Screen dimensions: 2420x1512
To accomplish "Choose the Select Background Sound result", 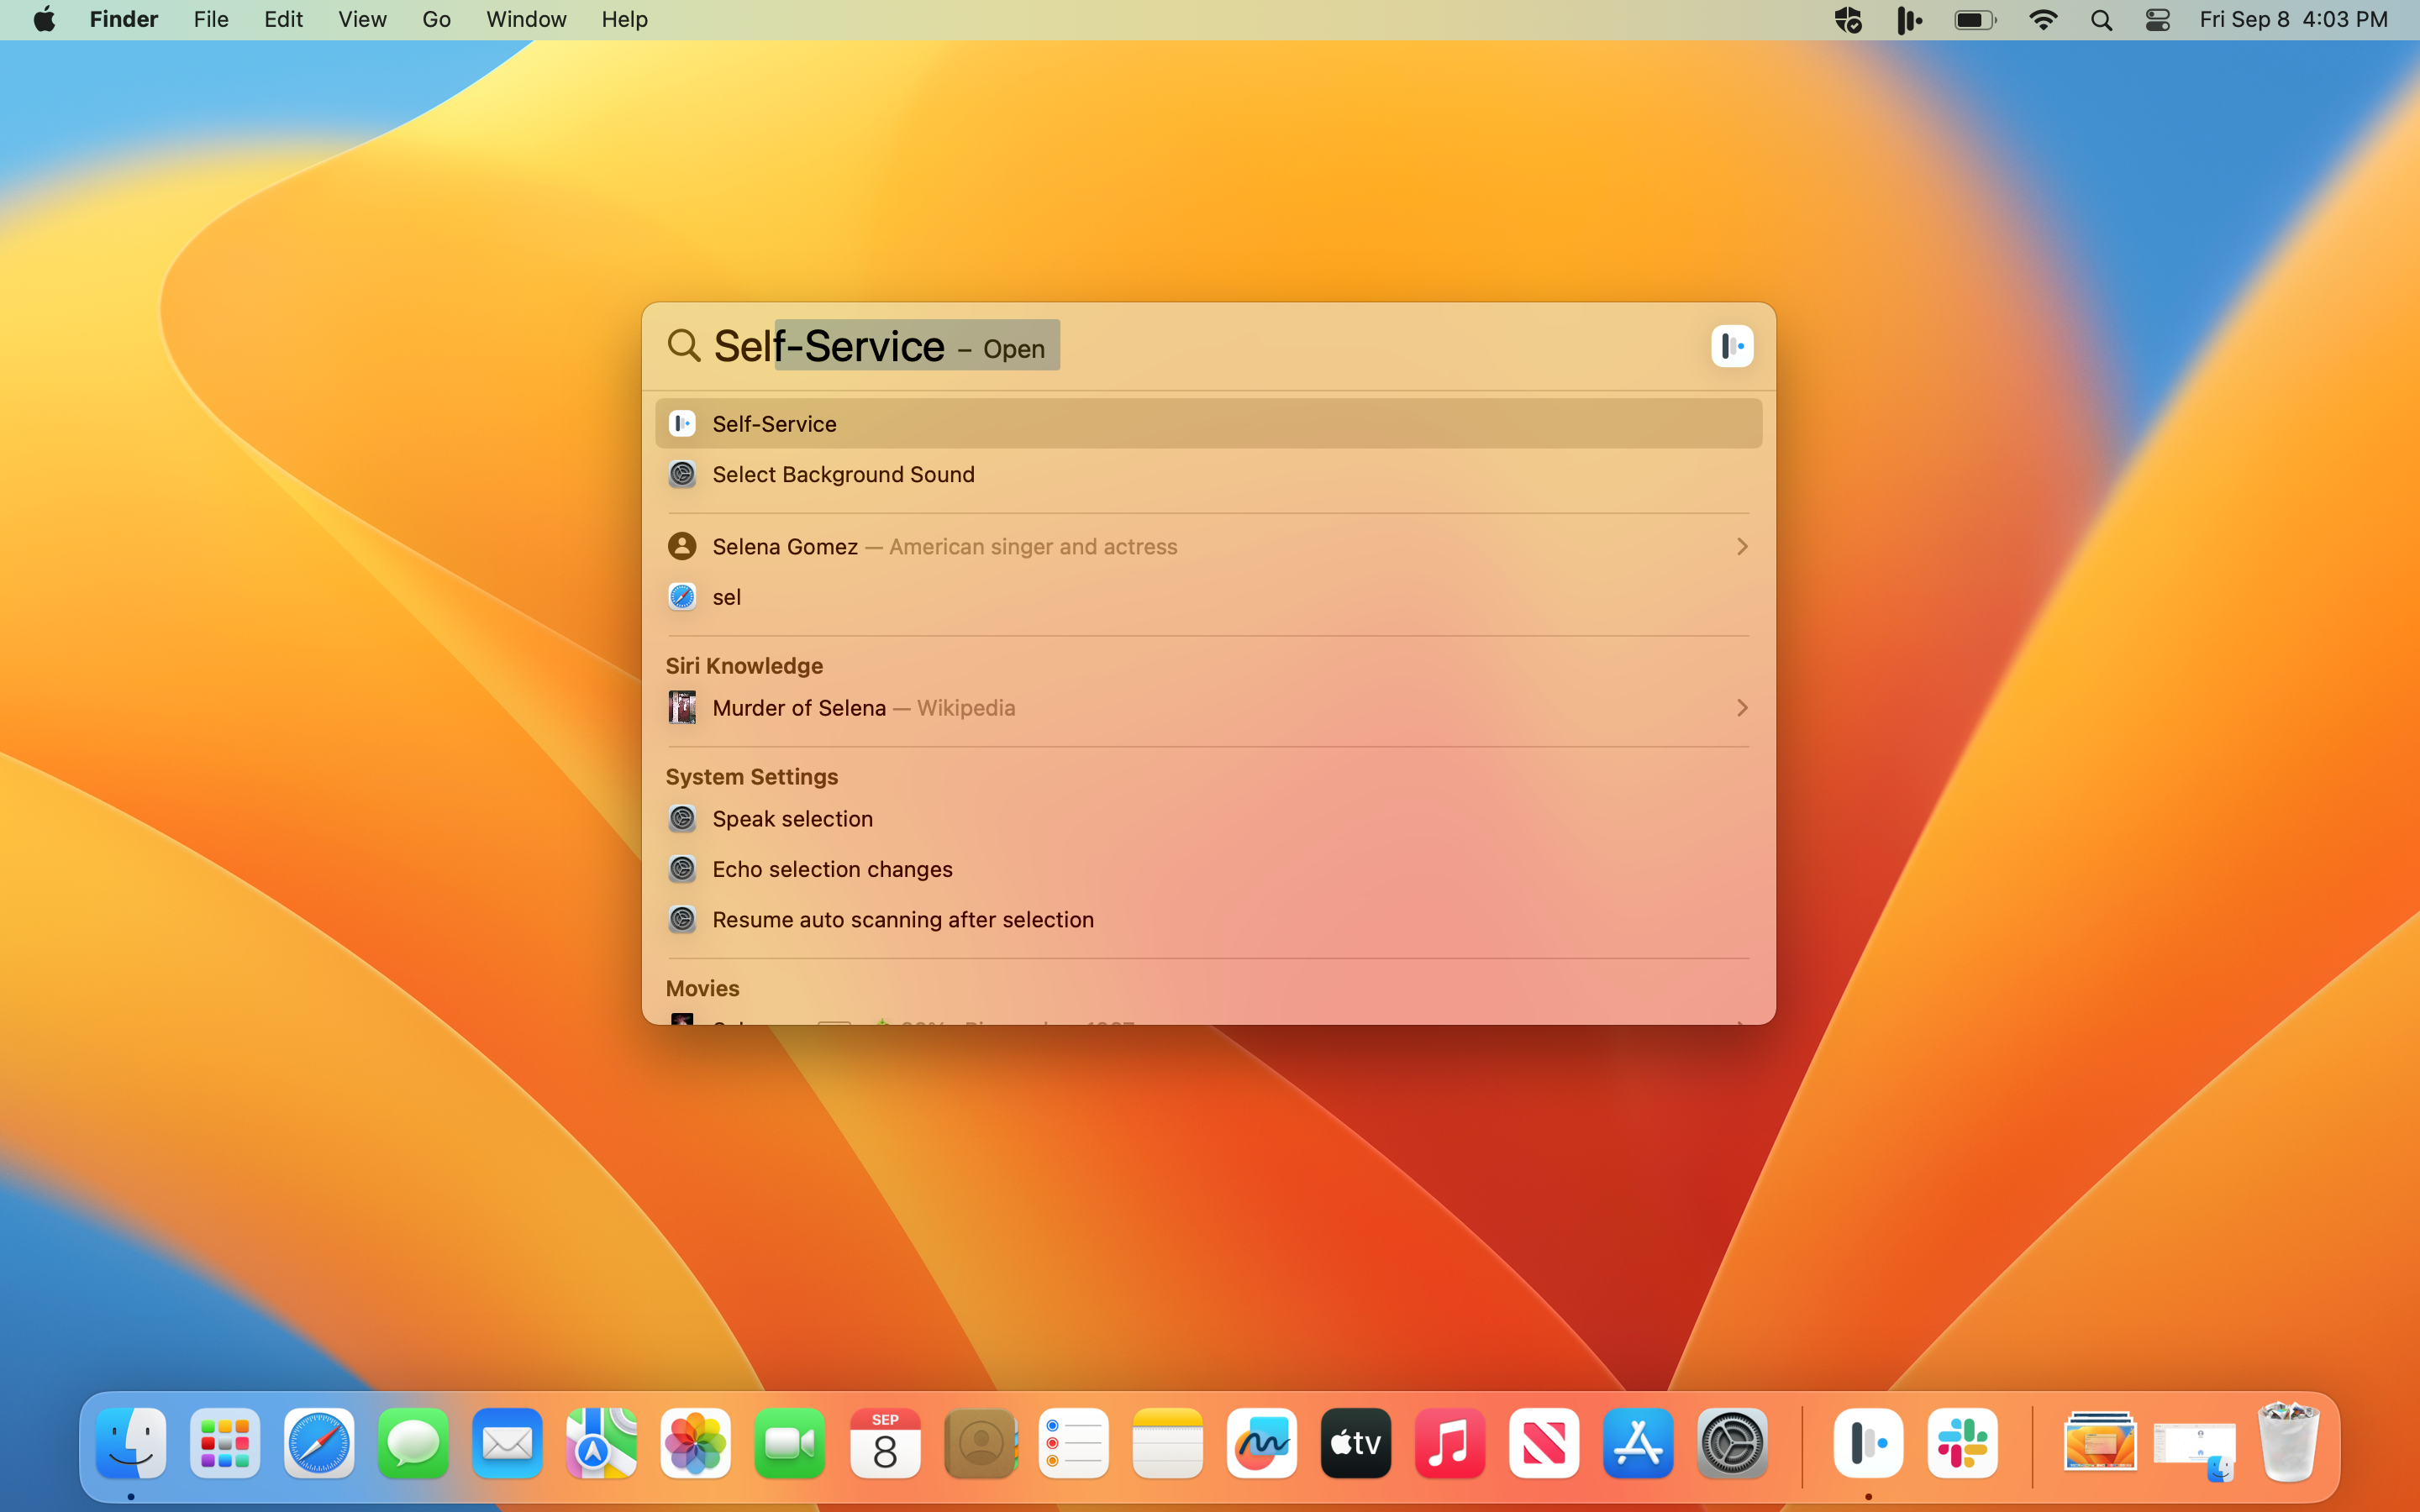I will 1208,474.
